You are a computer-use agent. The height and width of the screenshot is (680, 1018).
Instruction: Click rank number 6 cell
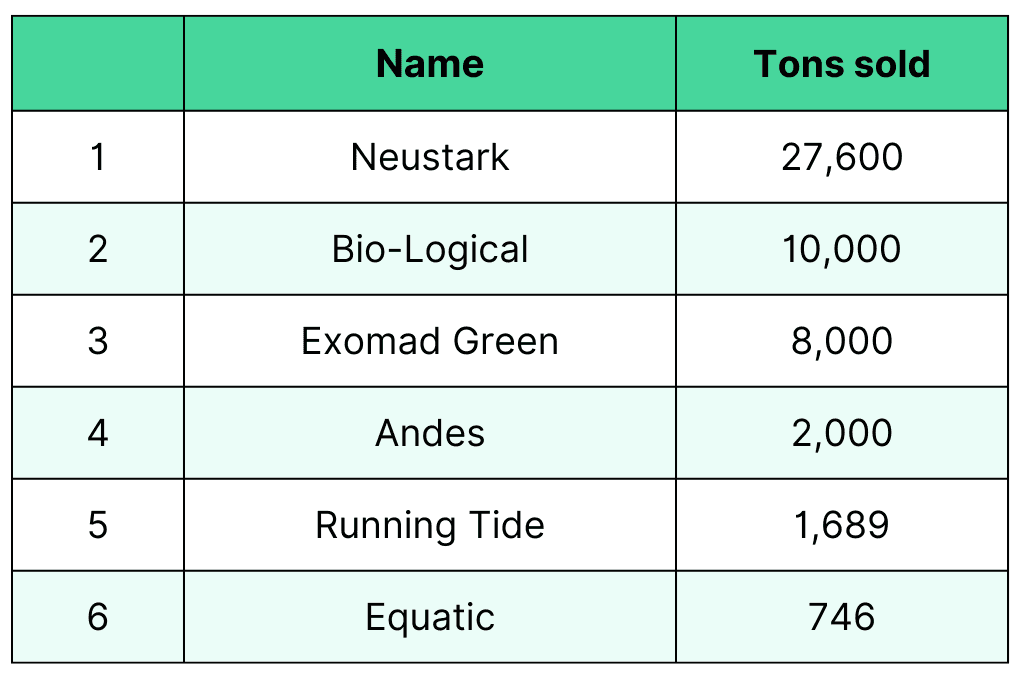pos(98,617)
